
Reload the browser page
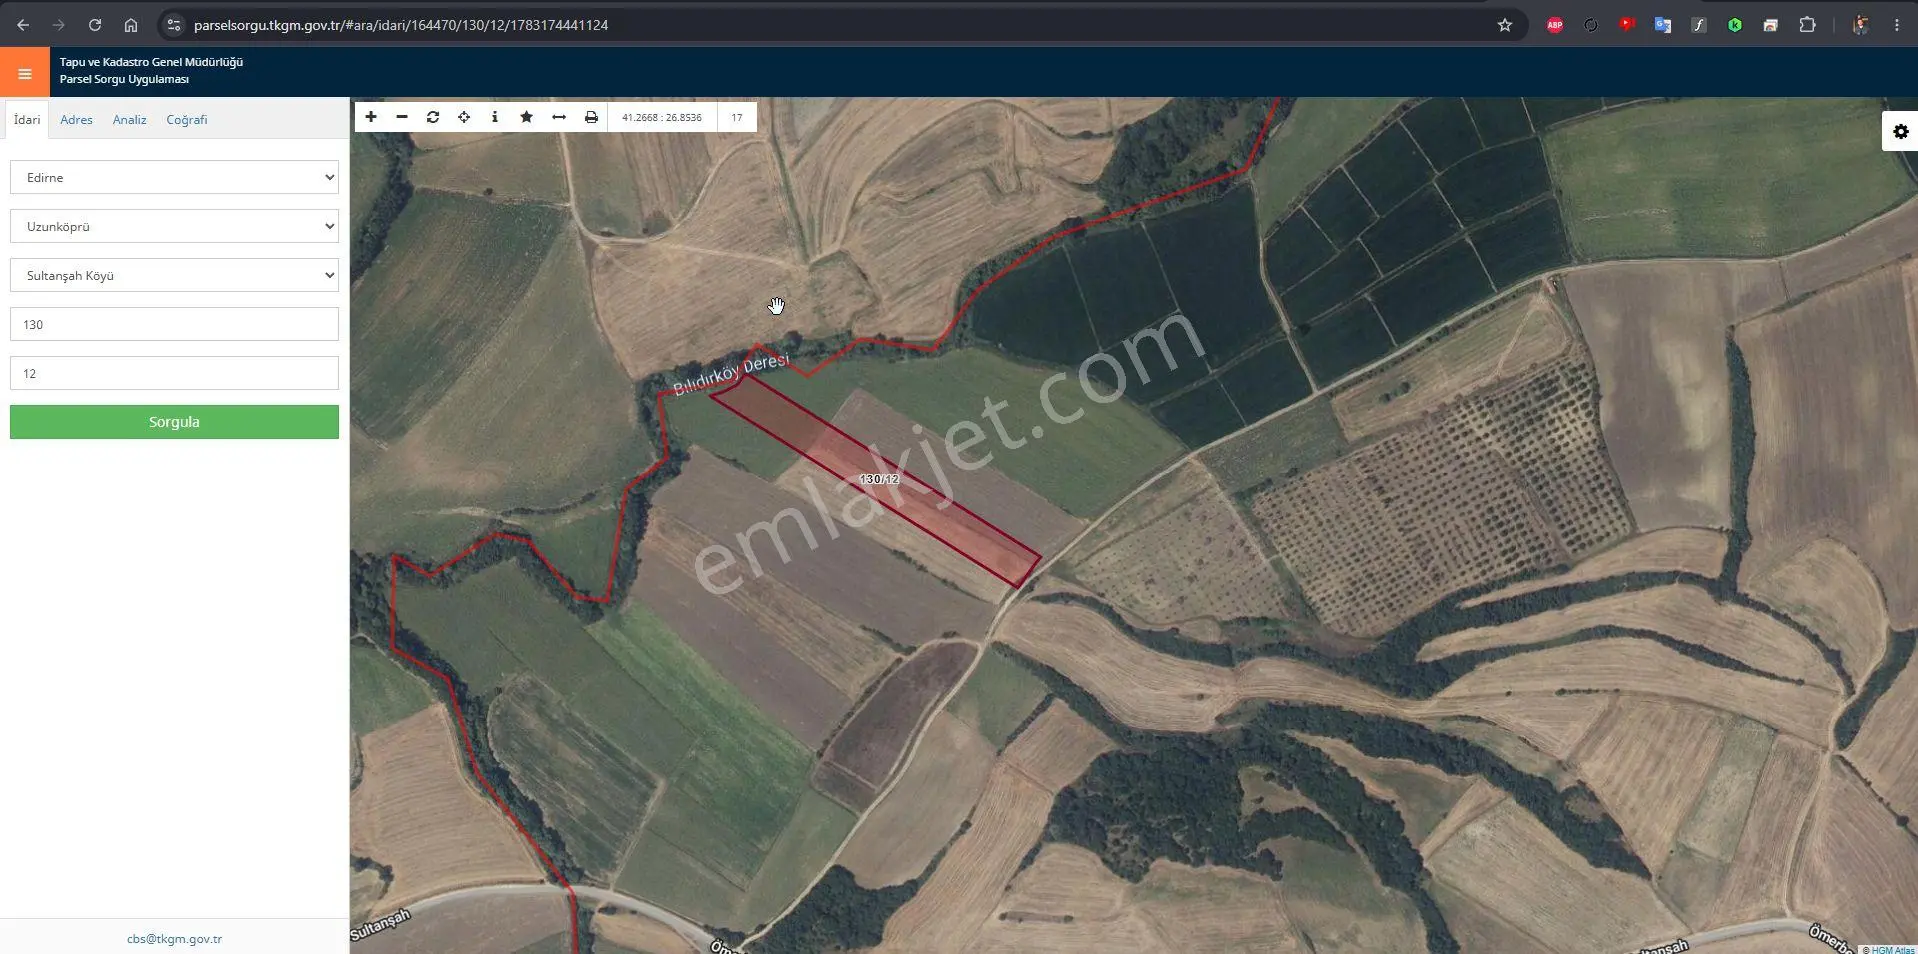95,25
